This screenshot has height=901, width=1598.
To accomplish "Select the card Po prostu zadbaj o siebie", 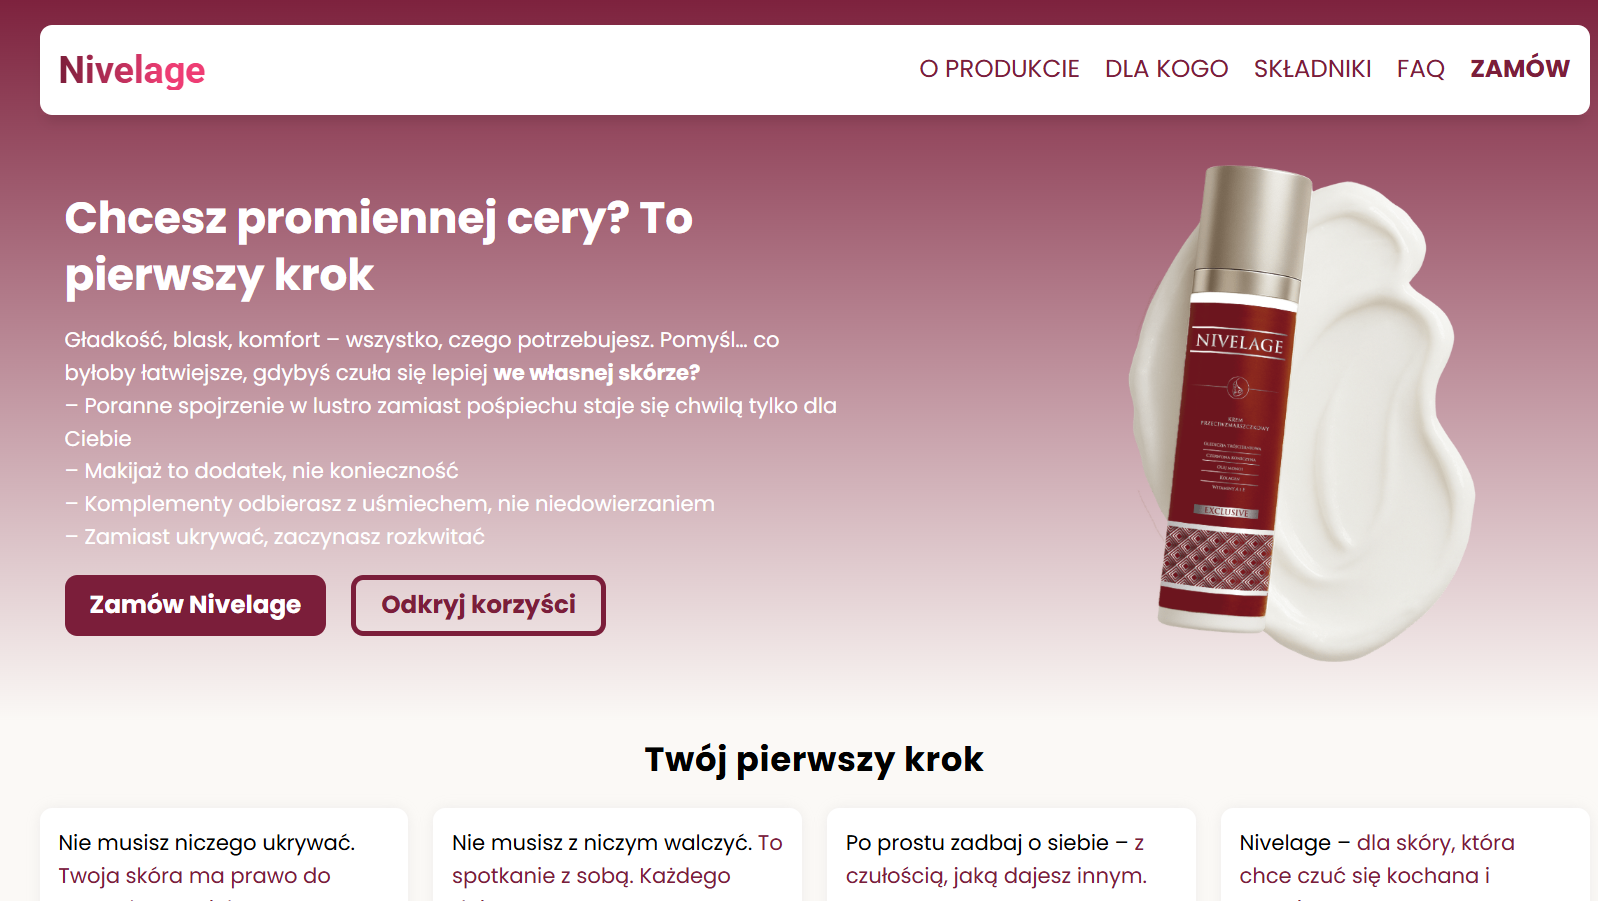I will pos(1011,855).
